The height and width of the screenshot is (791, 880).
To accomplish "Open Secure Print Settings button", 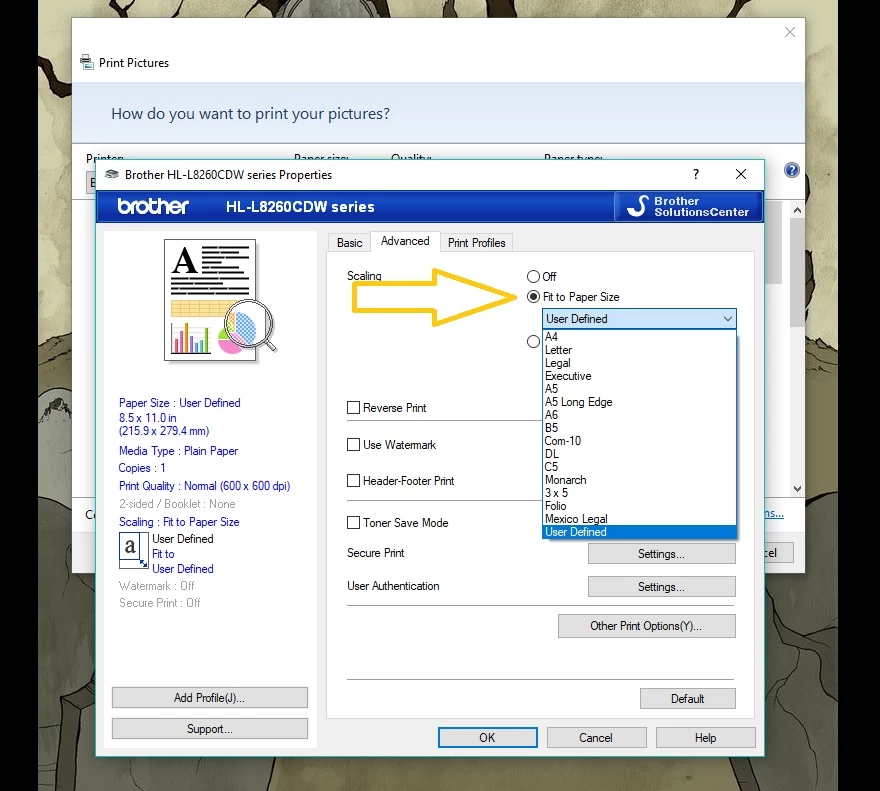I will pos(661,554).
